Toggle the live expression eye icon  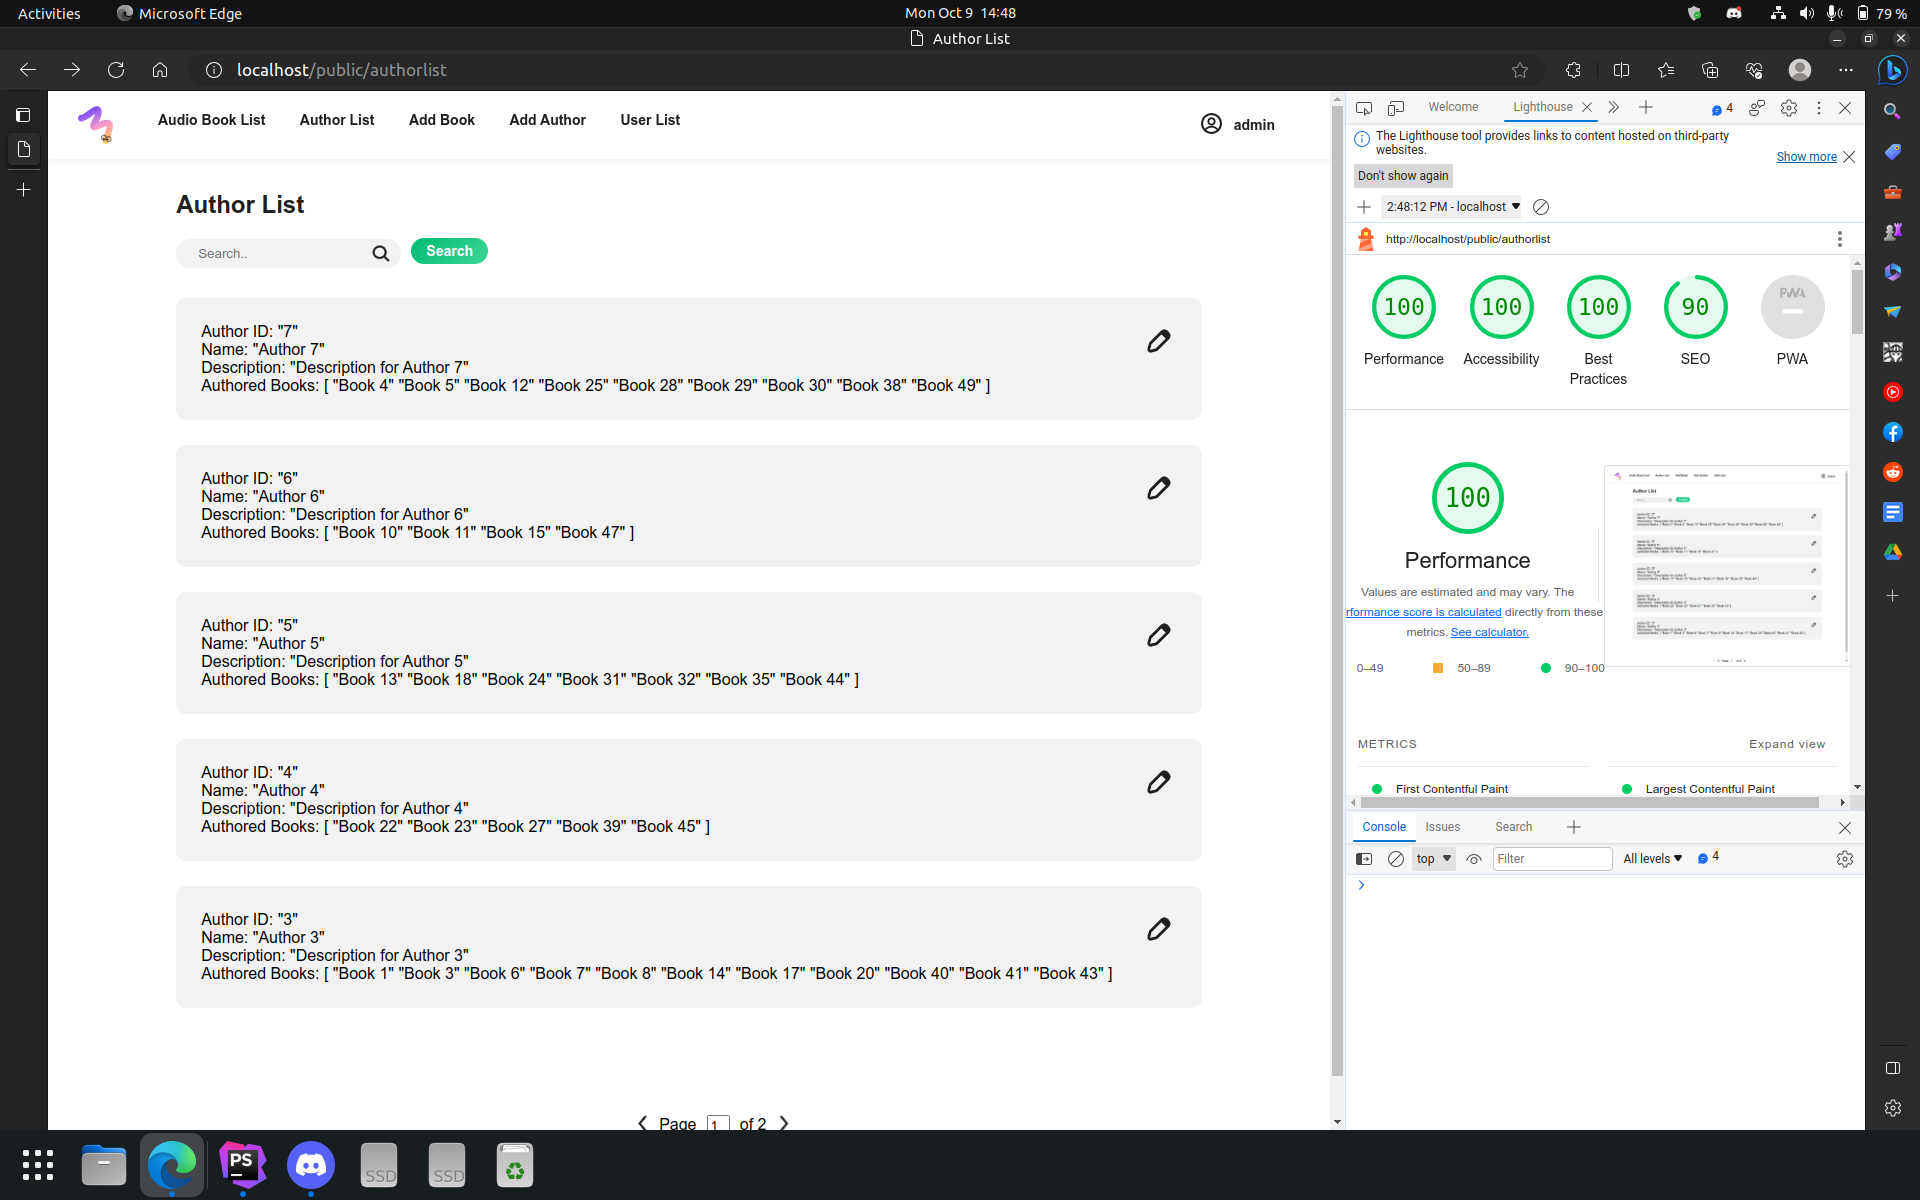tap(1473, 859)
